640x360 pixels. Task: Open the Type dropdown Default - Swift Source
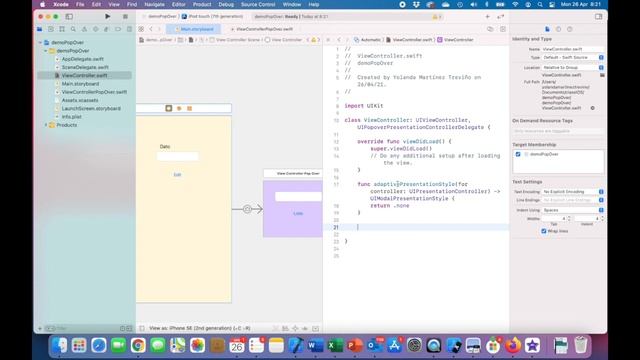tap(573, 58)
